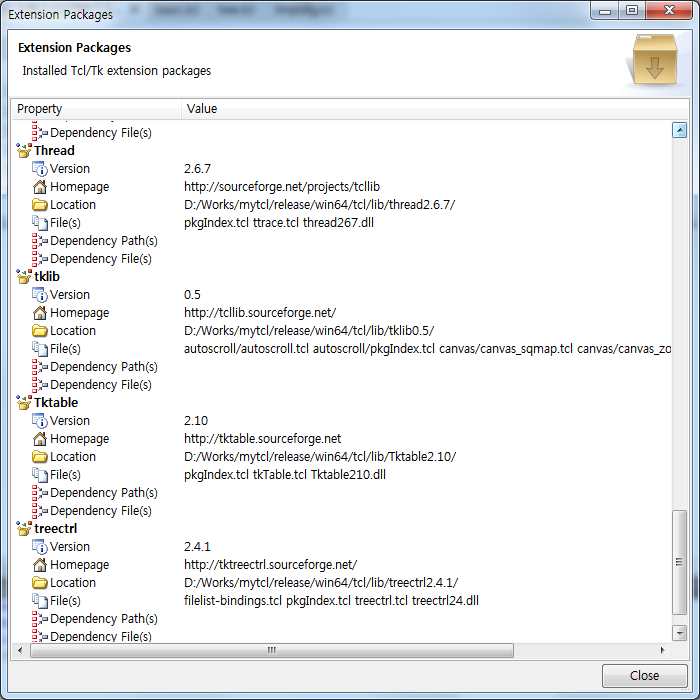Click the Version info icon under tklib
The height and width of the screenshot is (700, 700).
pos(40,295)
